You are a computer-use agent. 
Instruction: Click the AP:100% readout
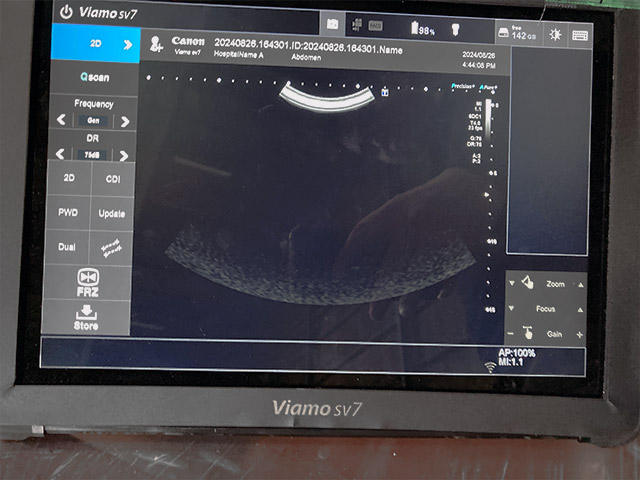click(516, 353)
